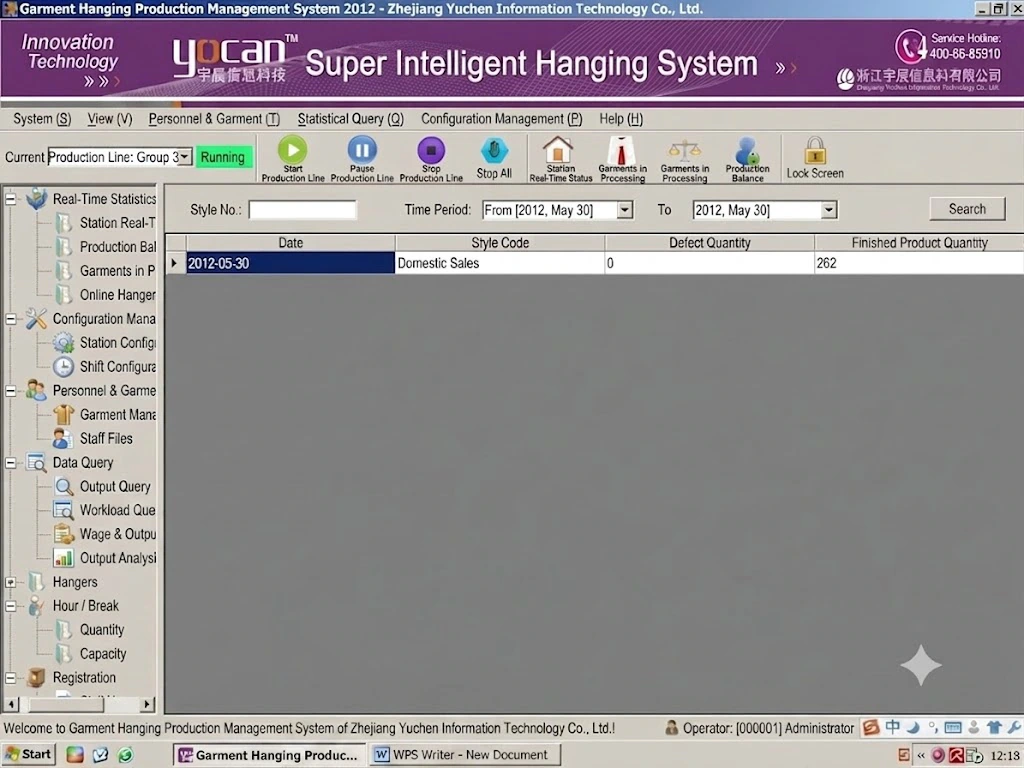Open the From date dropdown arrow
The width and height of the screenshot is (1024, 768).
[x=625, y=210]
